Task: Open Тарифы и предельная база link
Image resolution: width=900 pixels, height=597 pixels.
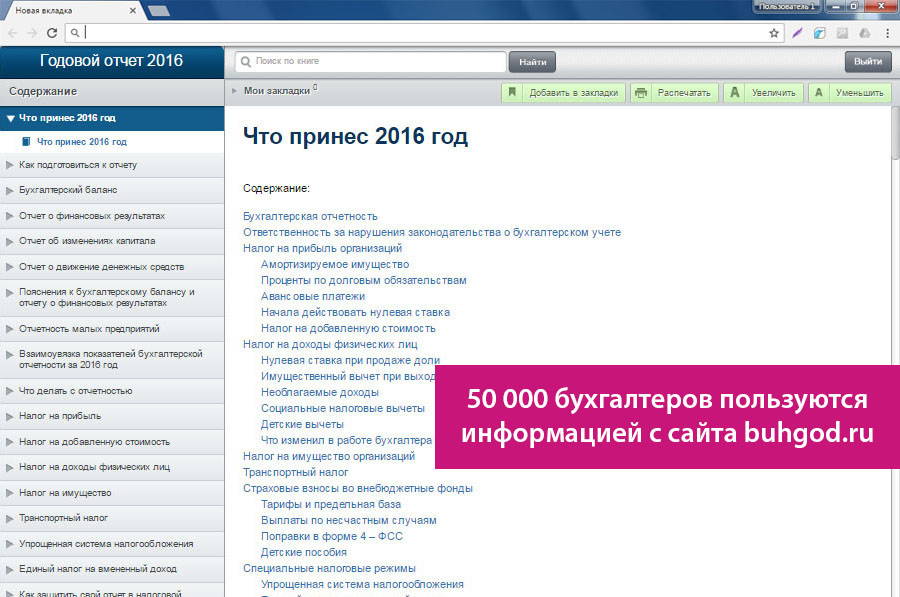Action: click(x=331, y=505)
